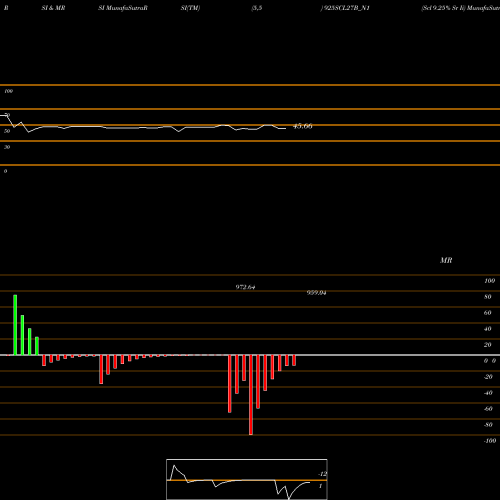This screenshot has height=500, width=500.
Task: Select the 959.04 price label
Action: point(316,293)
